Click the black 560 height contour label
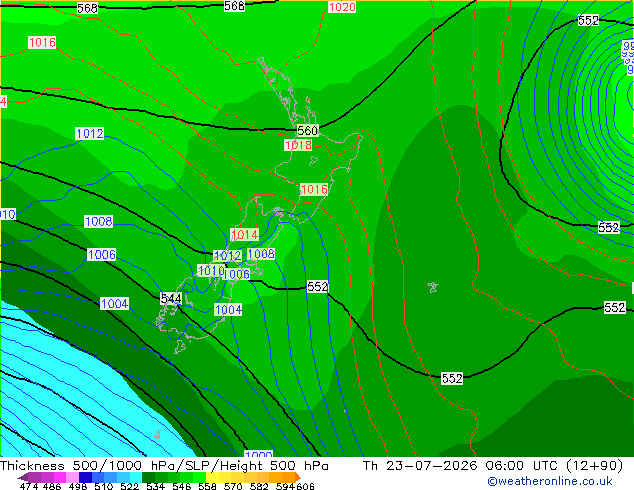 [307, 130]
